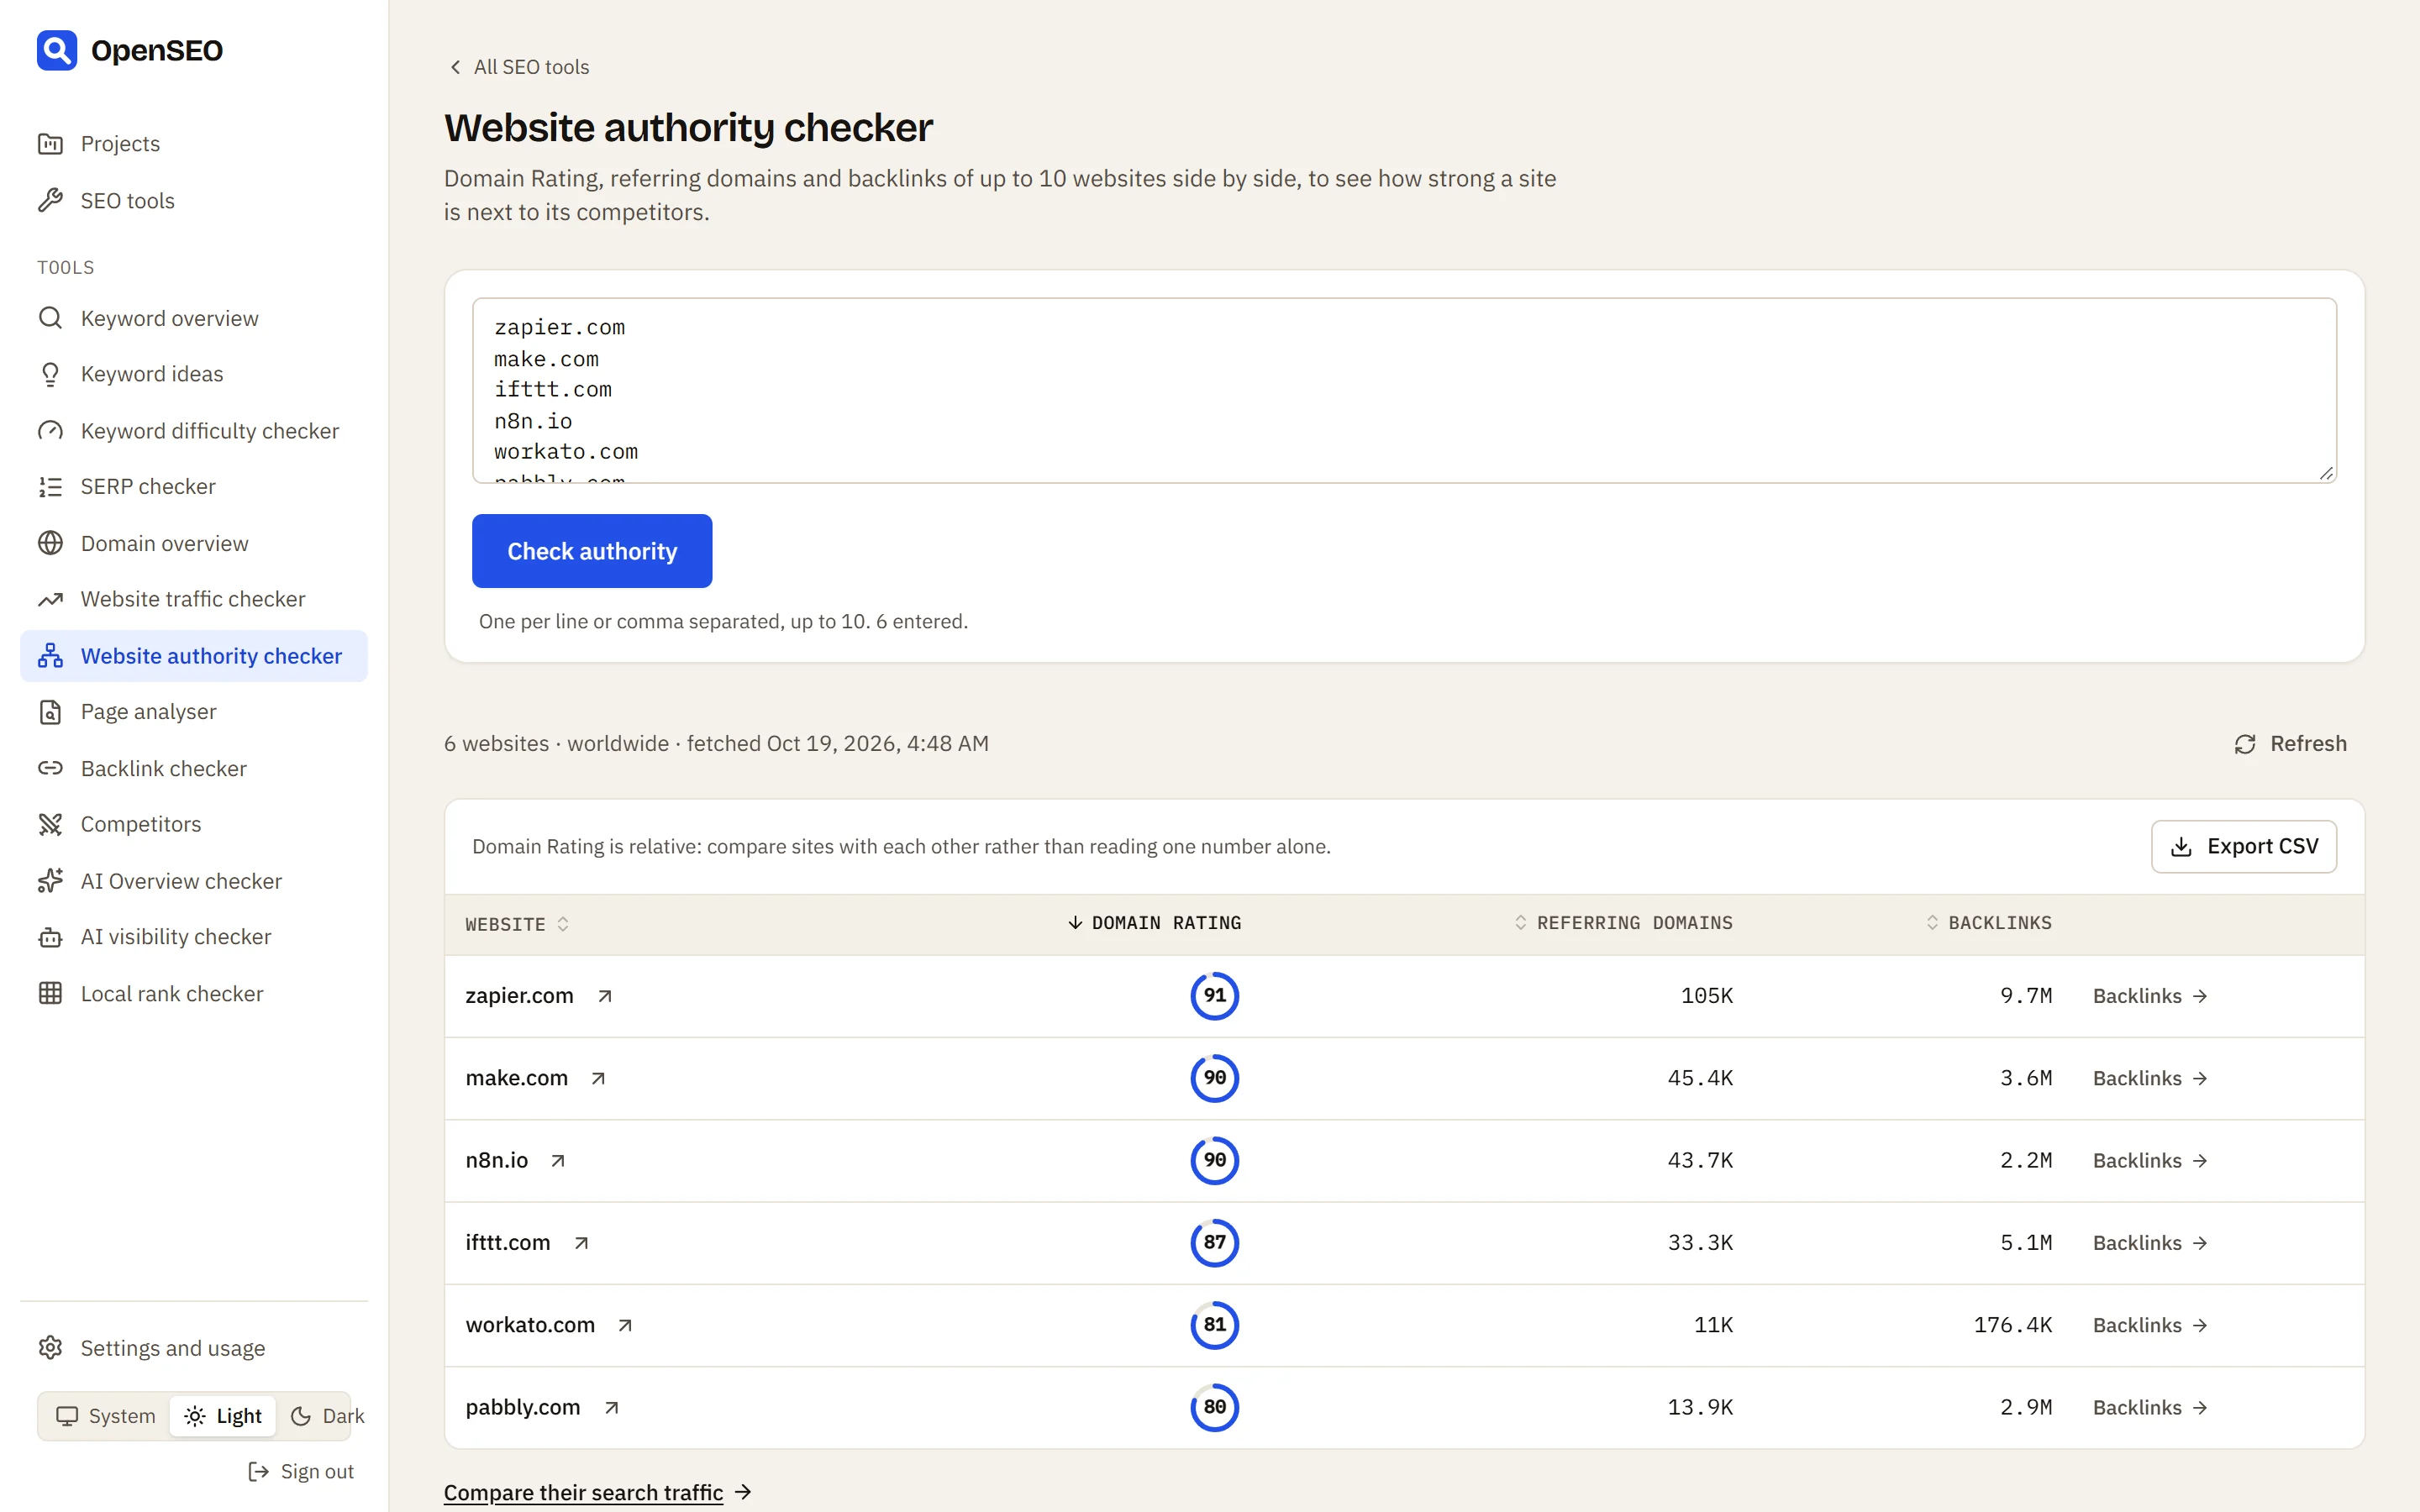Sort table by Backlinks column

1988,923
